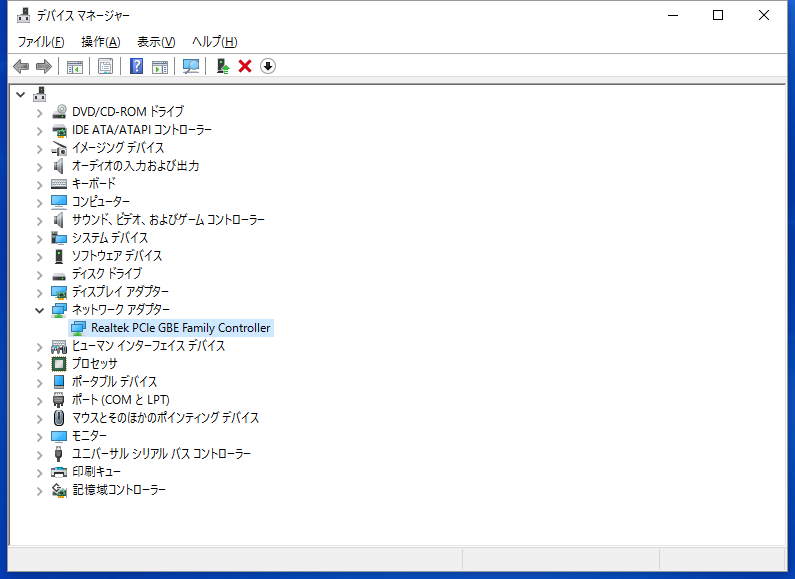The height and width of the screenshot is (579, 795).
Task: Click the Realtek network adapter device icon
Action: (78, 328)
